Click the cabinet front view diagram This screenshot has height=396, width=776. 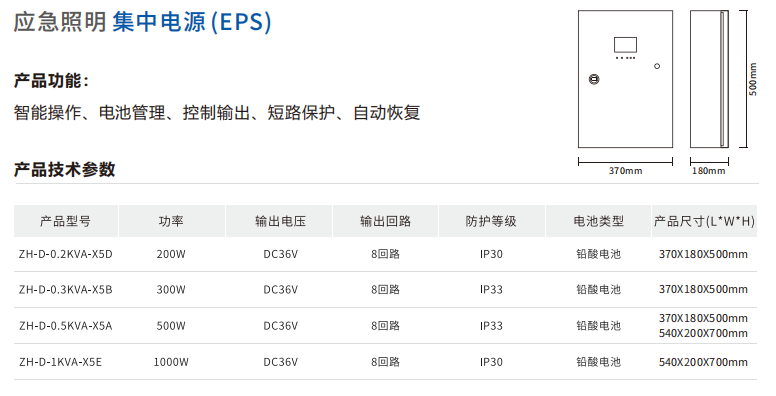coord(625,79)
